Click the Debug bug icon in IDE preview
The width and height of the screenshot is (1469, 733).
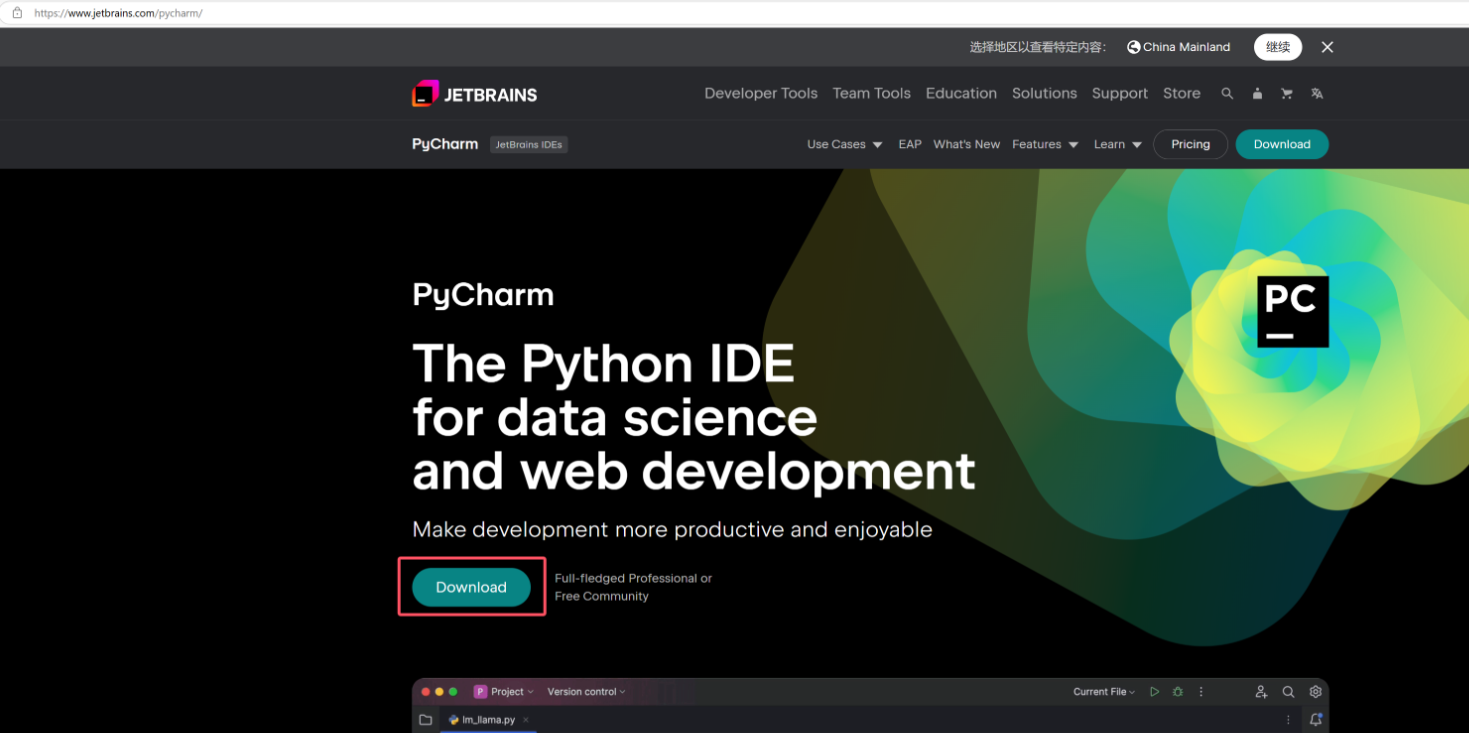(x=1178, y=692)
